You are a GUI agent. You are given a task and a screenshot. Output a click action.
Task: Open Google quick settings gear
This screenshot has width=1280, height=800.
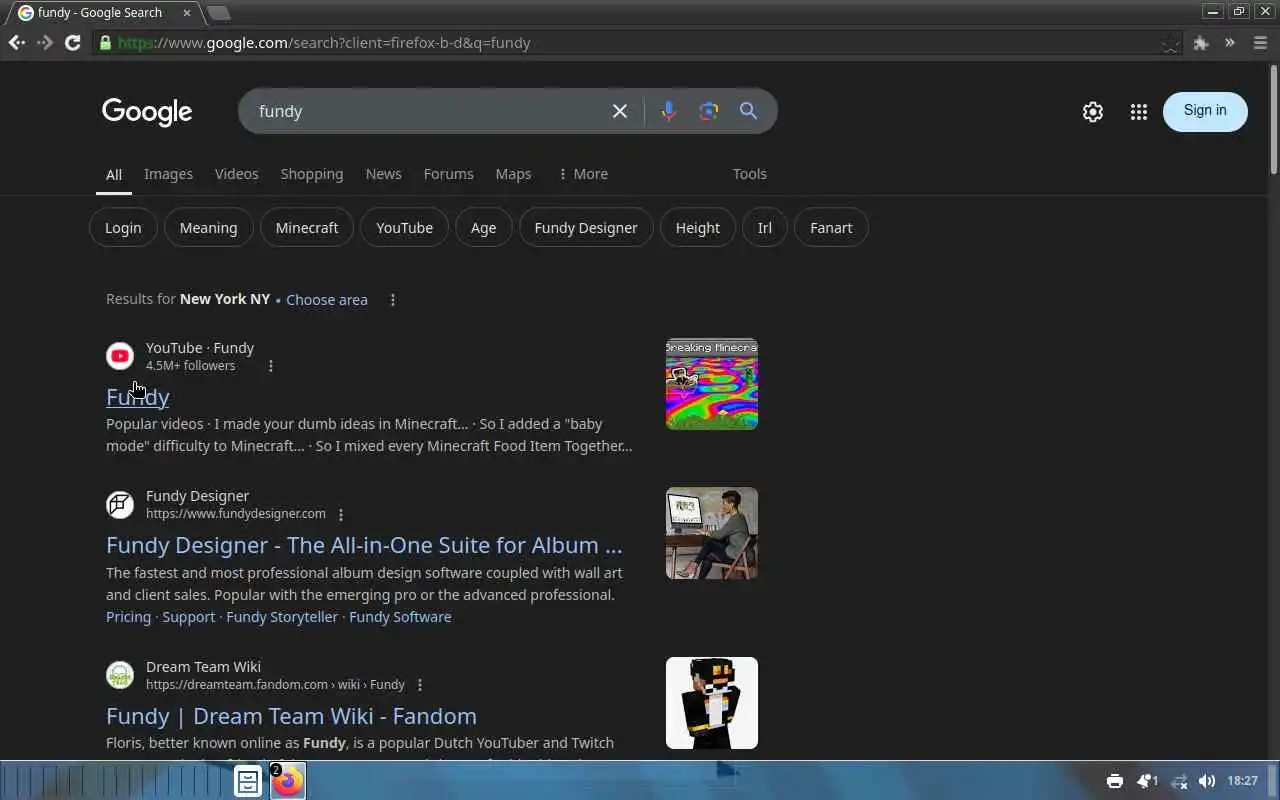pyautogui.click(x=1093, y=112)
